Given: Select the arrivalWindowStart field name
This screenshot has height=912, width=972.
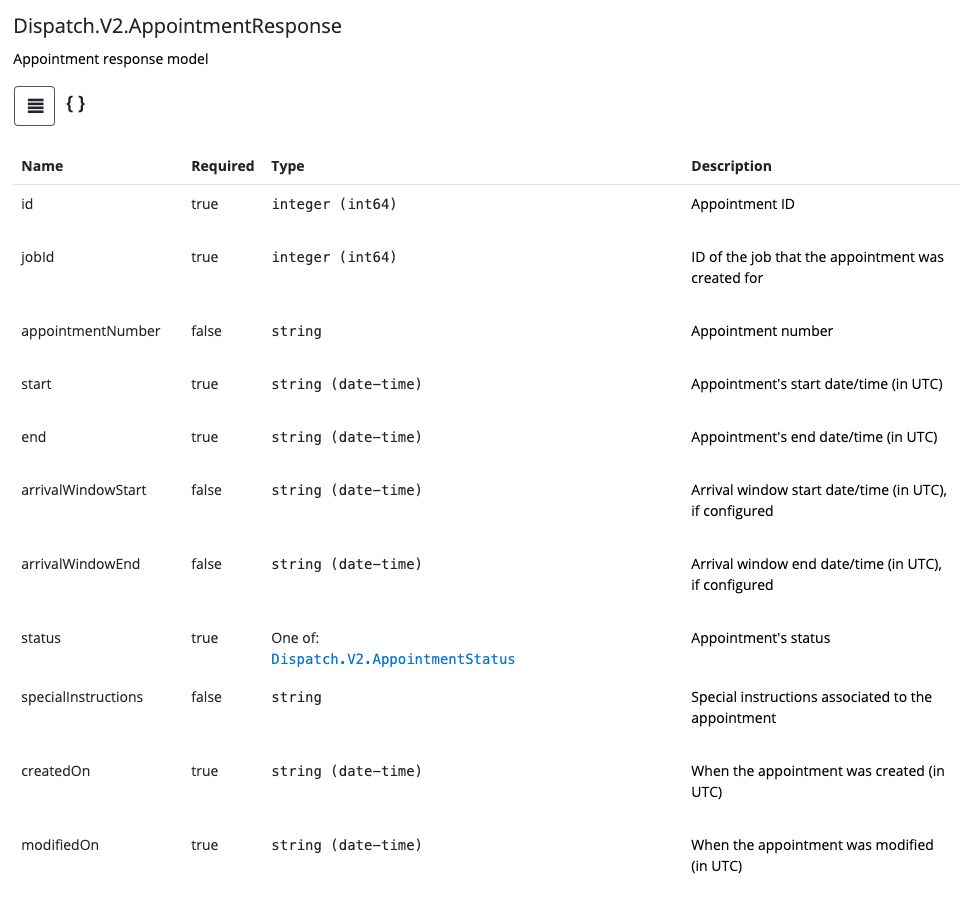Looking at the screenshot, I should [84, 490].
